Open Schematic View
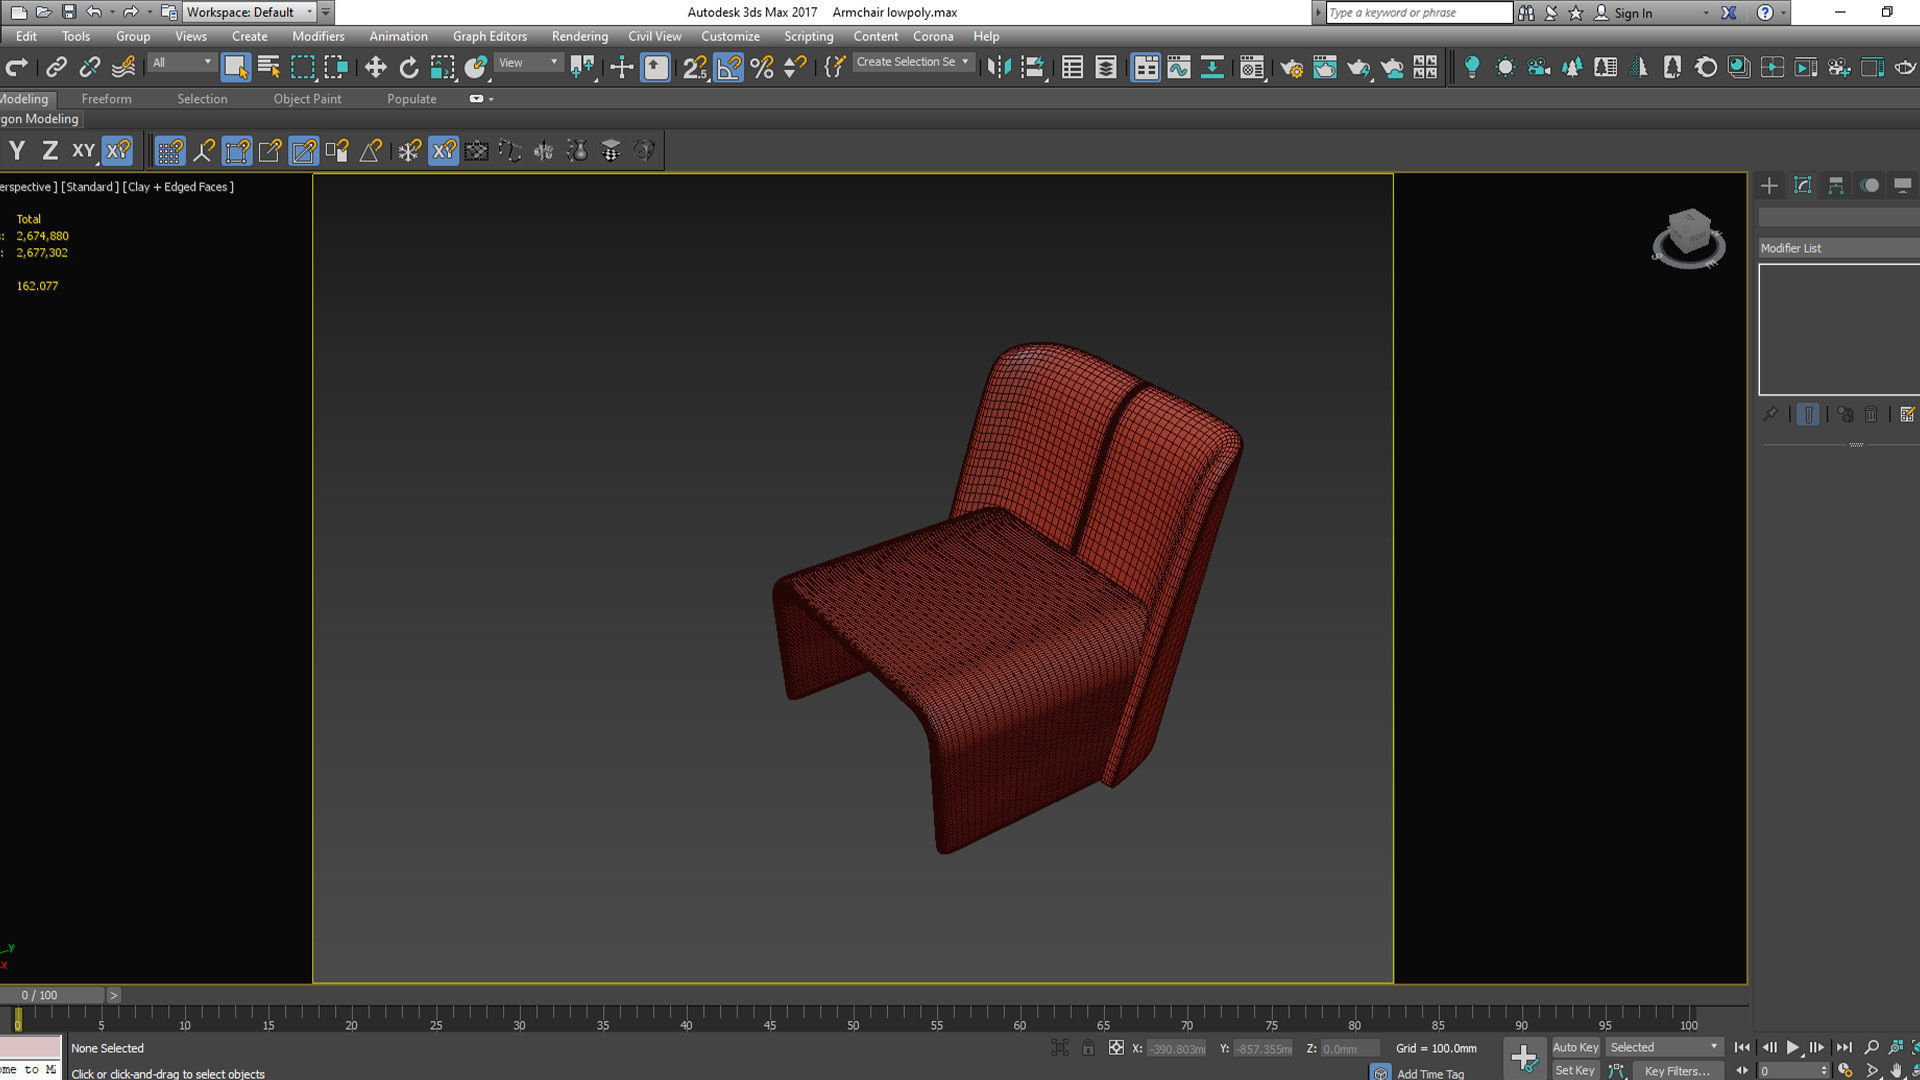This screenshot has height=1080, width=1920. click(1212, 67)
